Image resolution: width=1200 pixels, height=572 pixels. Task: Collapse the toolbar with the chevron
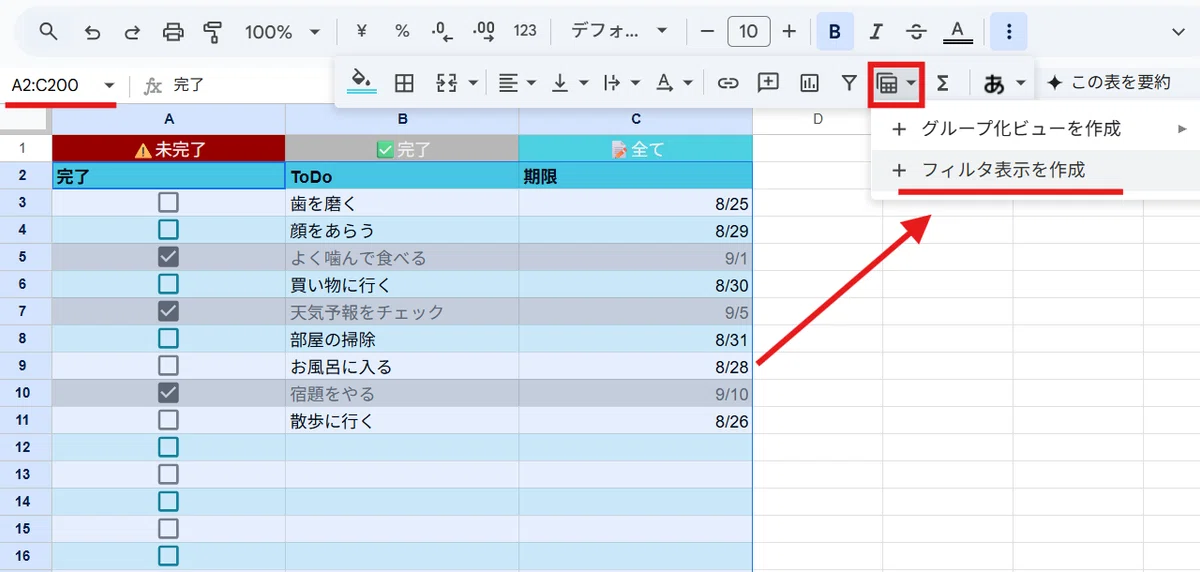[1178, 32]
